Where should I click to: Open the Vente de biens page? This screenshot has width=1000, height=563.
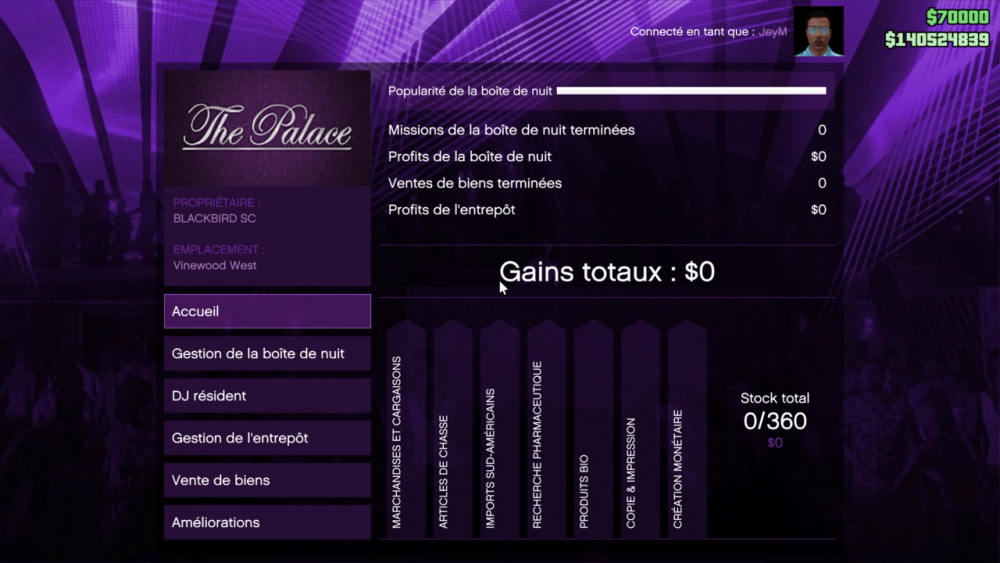[x=267, y=480]
